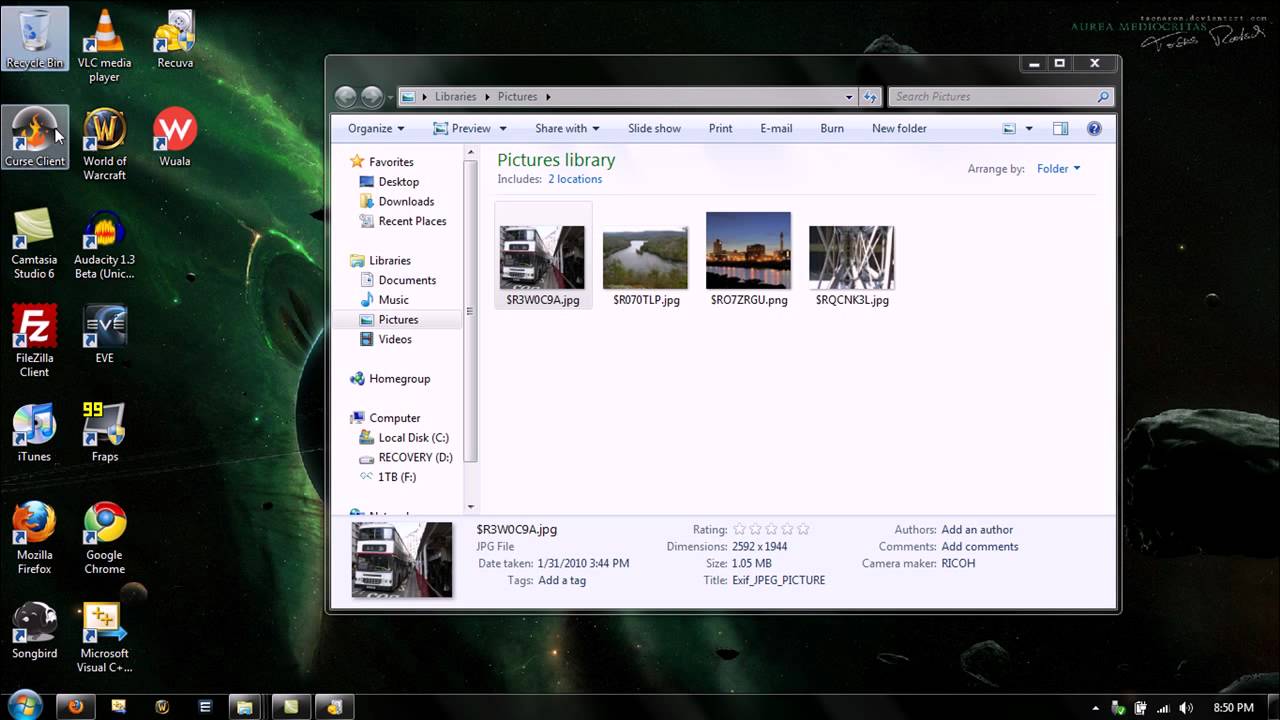This screenshot has height=720, width=1280.
Task: Change view using the views icon
Action: [1009, 128]
